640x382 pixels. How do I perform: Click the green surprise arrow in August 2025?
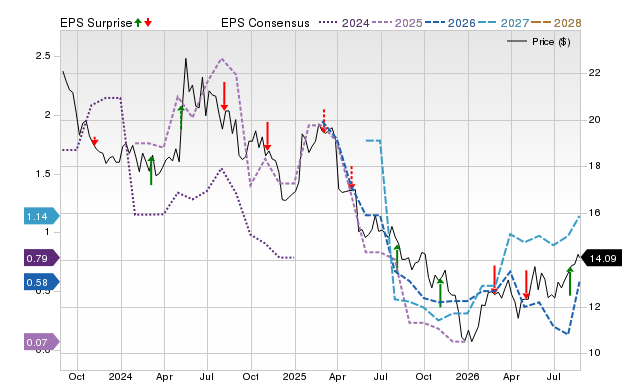pyautogui.click(x=397, y=257)
